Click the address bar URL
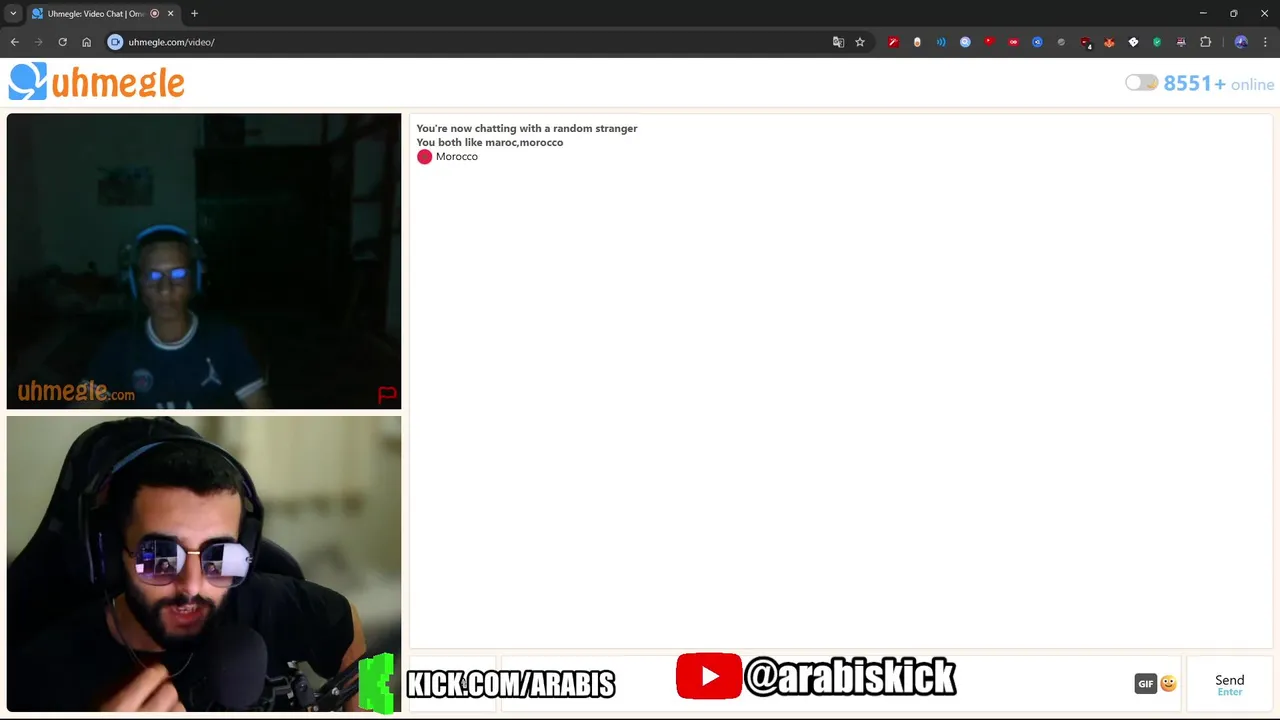Screen dimensions: 1280x720 pyautogui.click(x=171, y=42)
